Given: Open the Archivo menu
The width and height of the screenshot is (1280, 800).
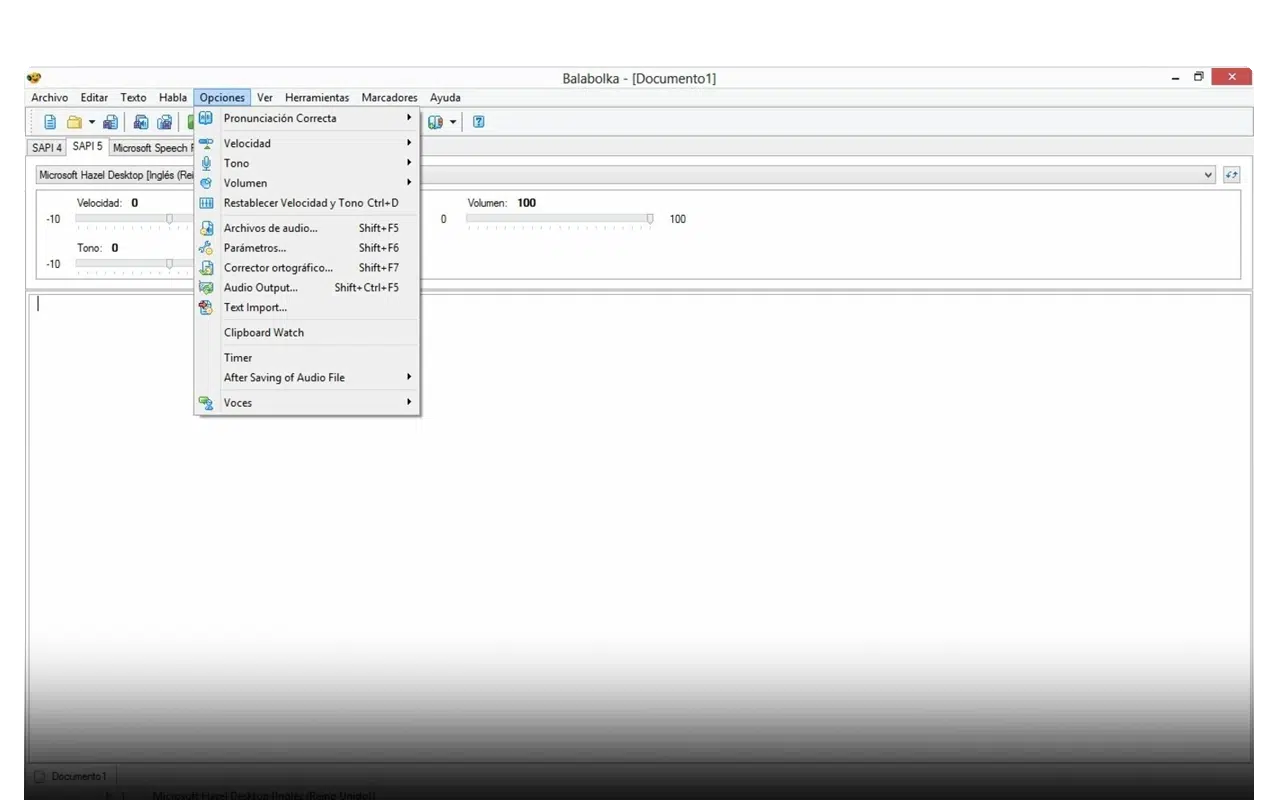Looking at the screenshot, I should coord(50,98).
